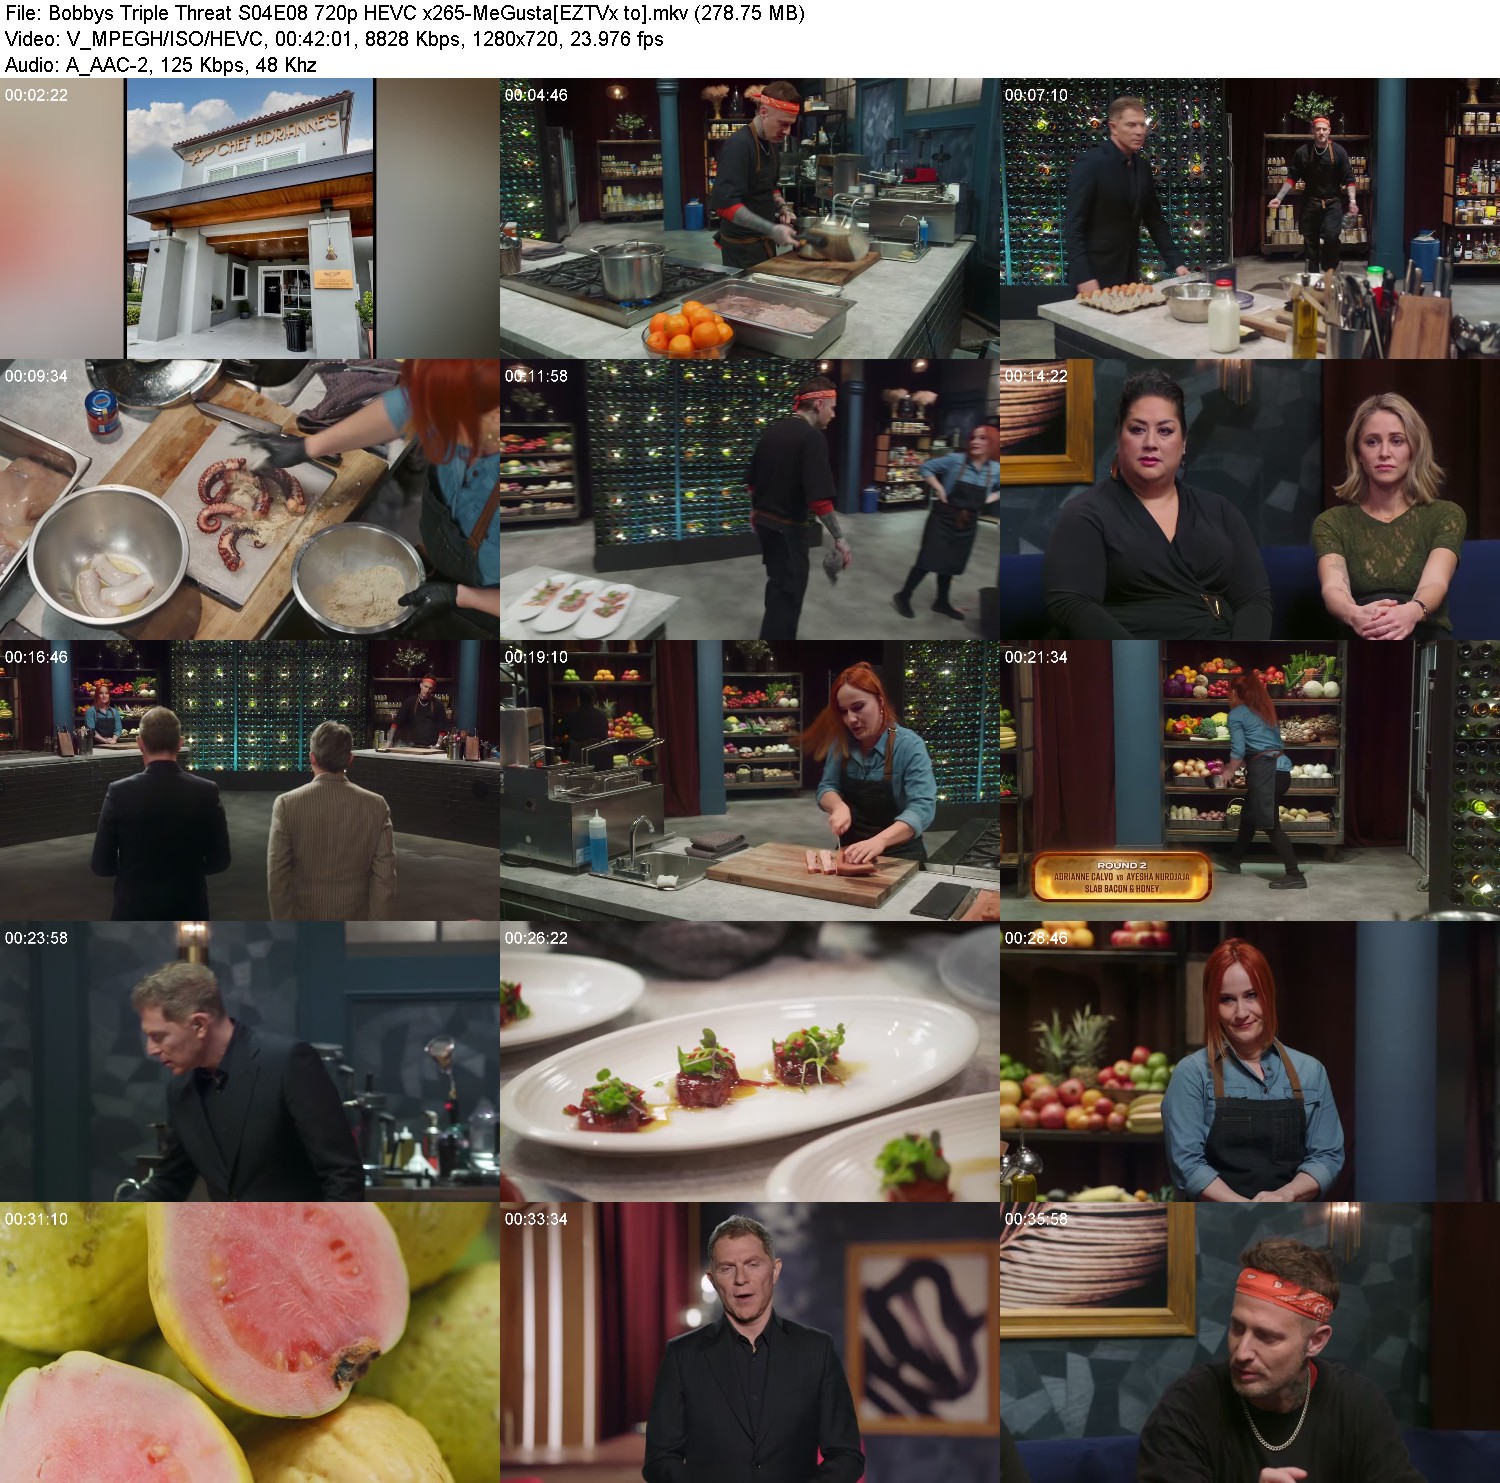Select the thumbnail at 00:19:10

tap(750, 781)
